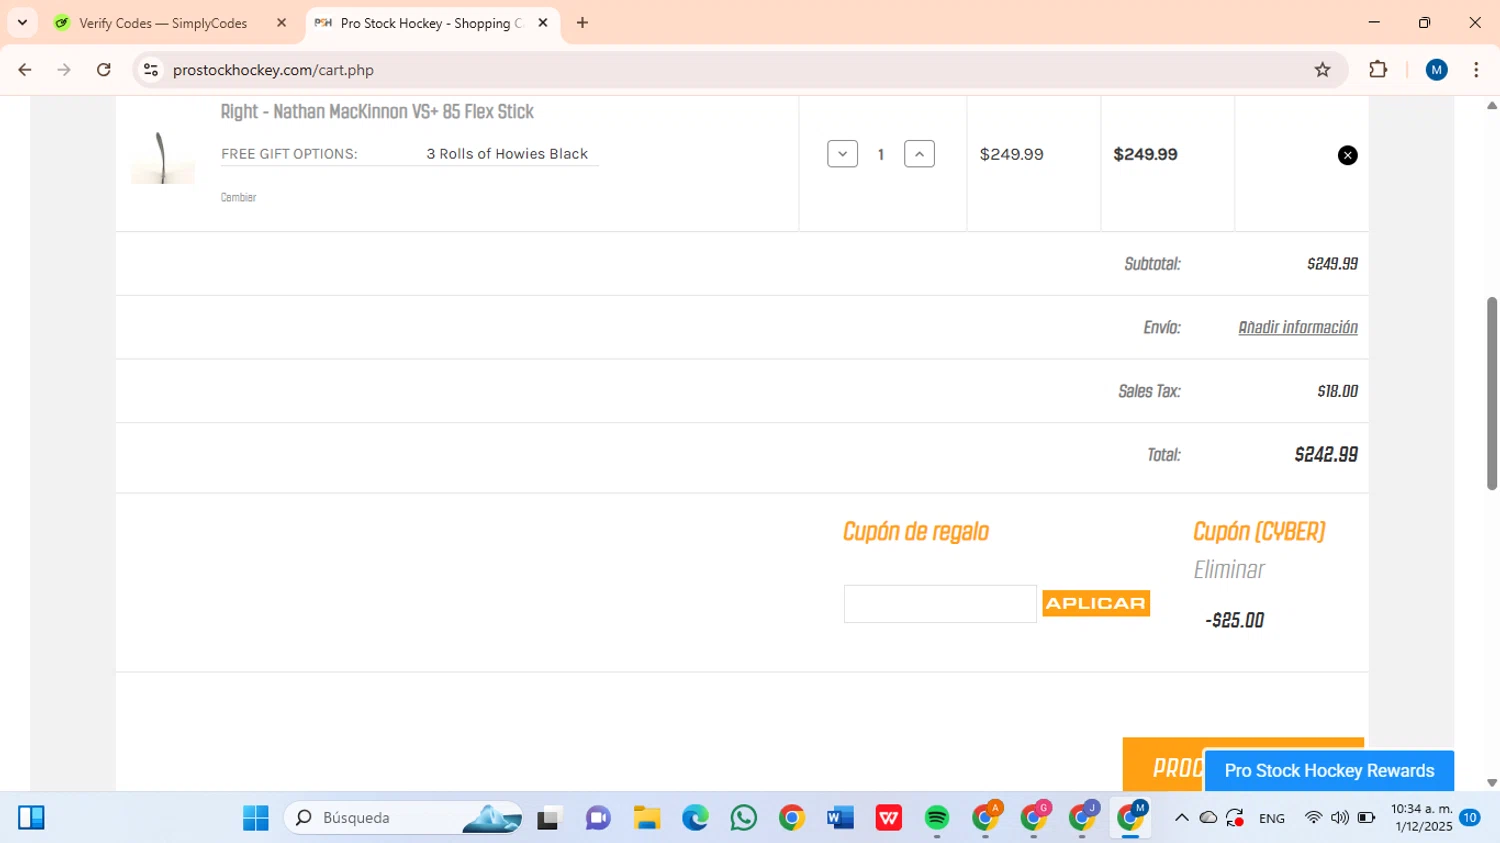This screenshot has width=1500, height=843.
Task: Open WPS Office from taskbar
Action: coord(889,818)
